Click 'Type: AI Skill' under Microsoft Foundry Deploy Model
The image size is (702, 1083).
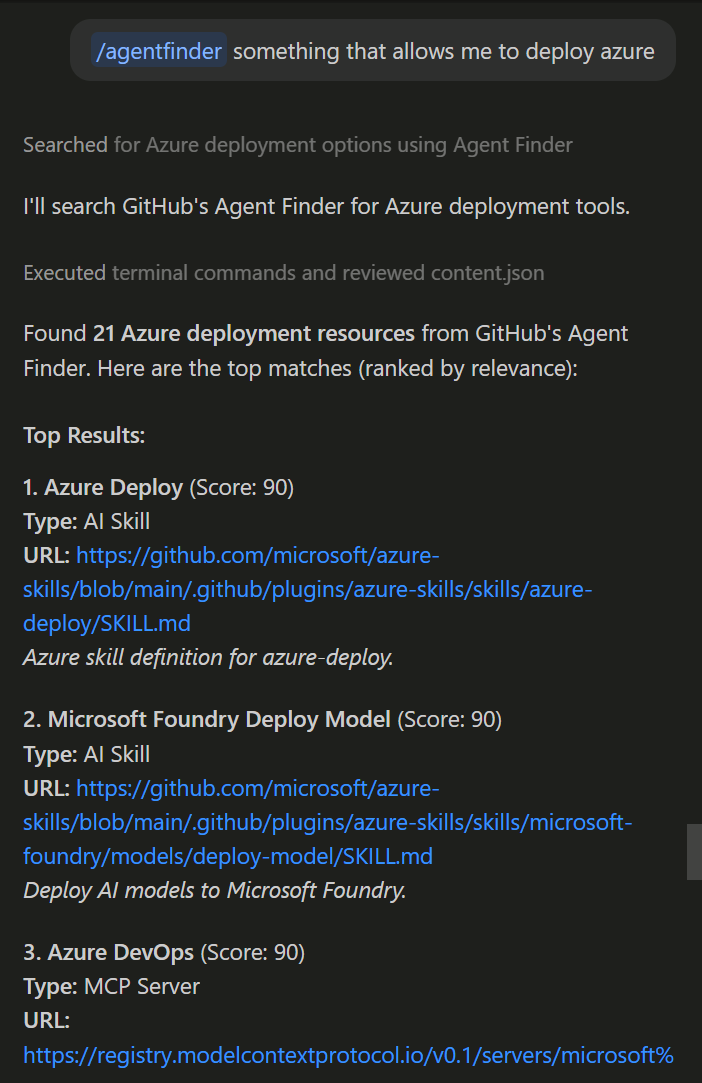point(86,754)
